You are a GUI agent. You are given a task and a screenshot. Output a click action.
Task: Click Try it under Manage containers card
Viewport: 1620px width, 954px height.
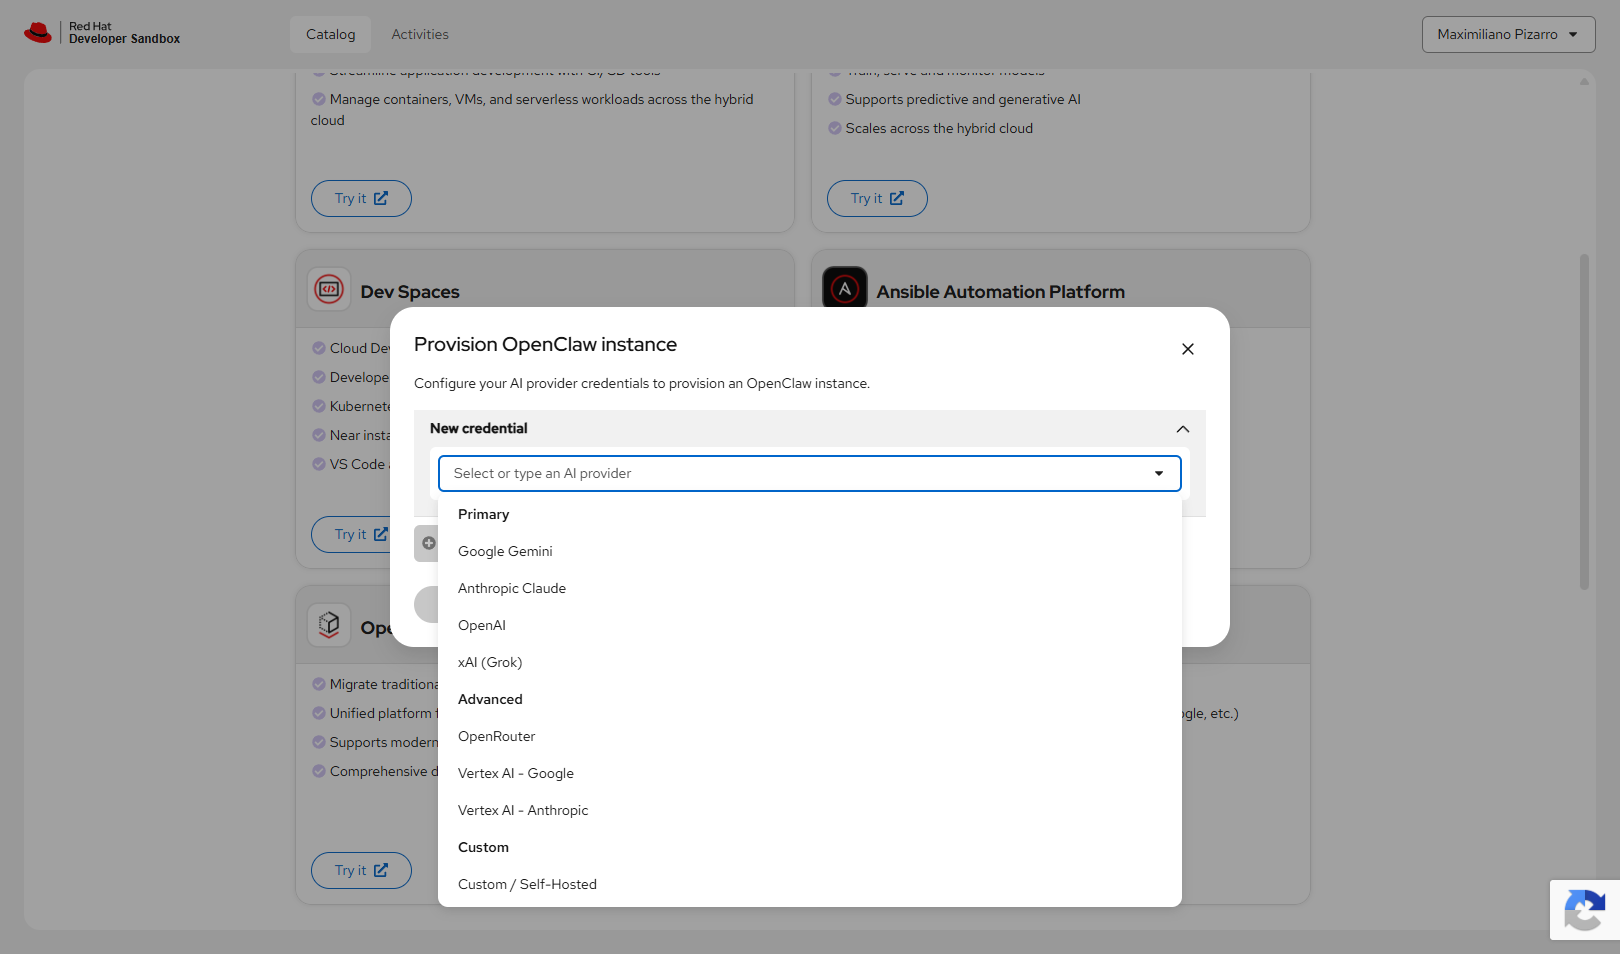[x=361, y=198]
